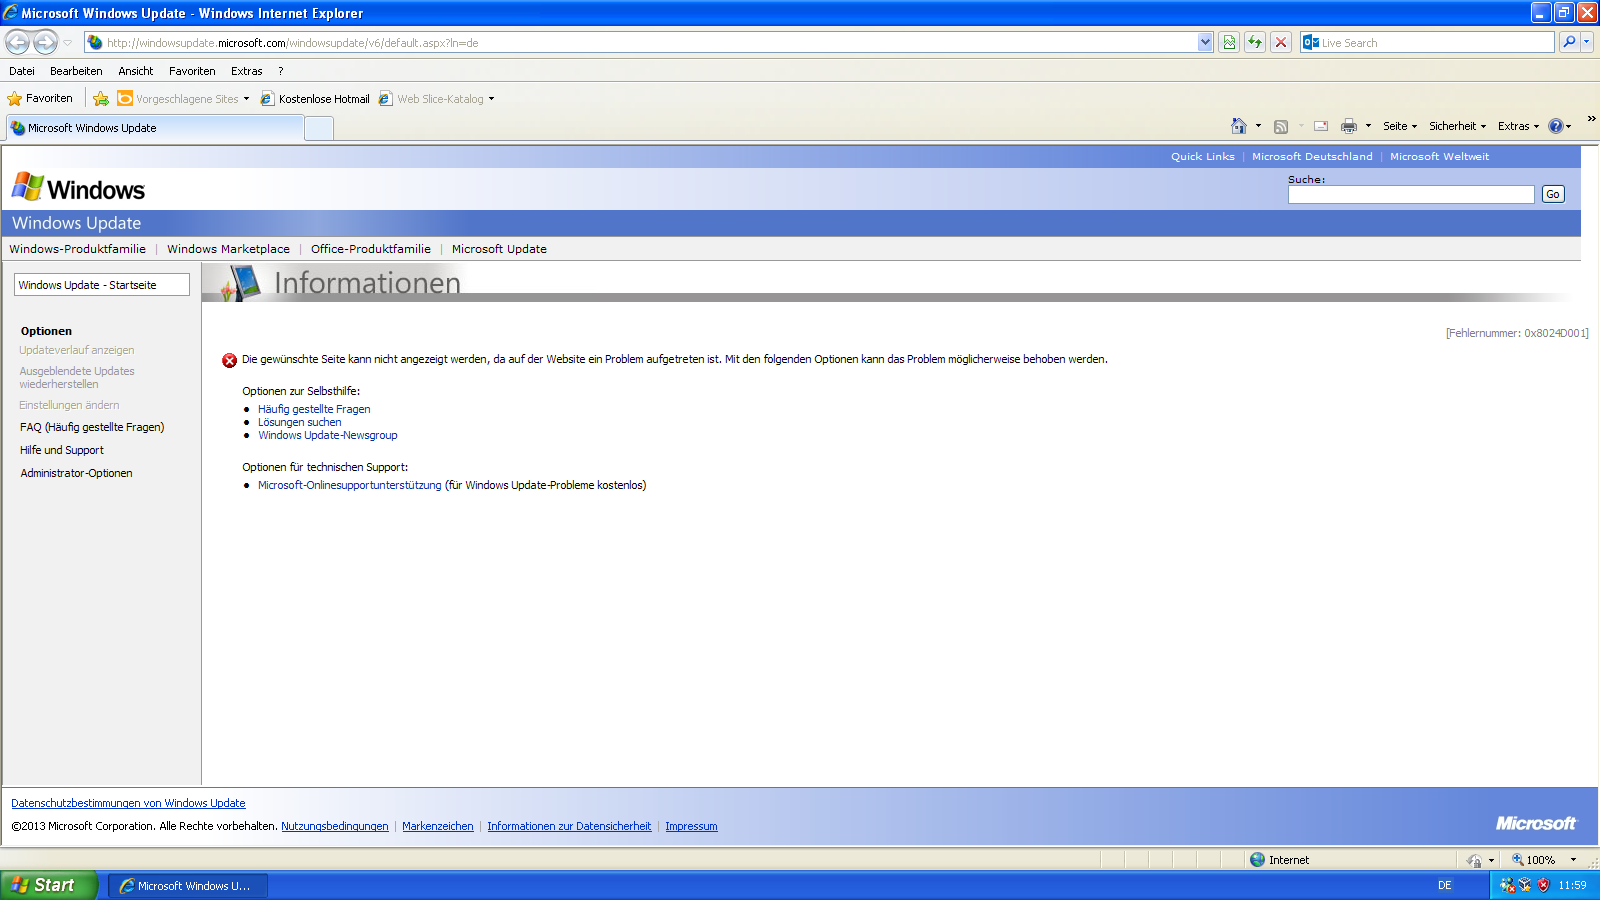The width and height of the screenshot is (1600, 900).
Task: Click the Live Search magnifier icon
Action: click(1569, 42)
